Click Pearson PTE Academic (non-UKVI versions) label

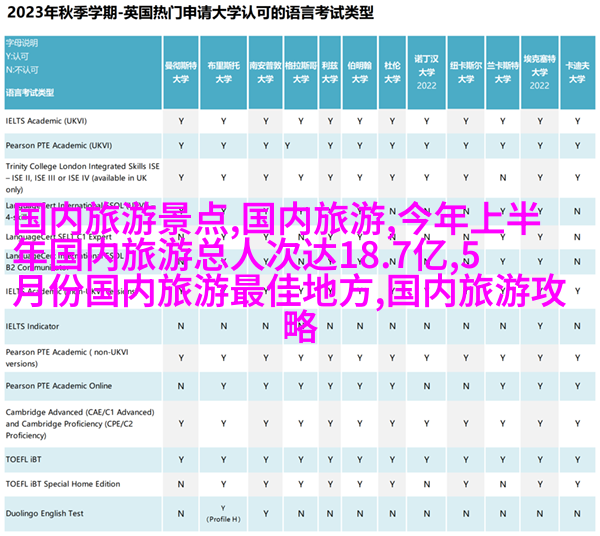(x=67, y=358)
